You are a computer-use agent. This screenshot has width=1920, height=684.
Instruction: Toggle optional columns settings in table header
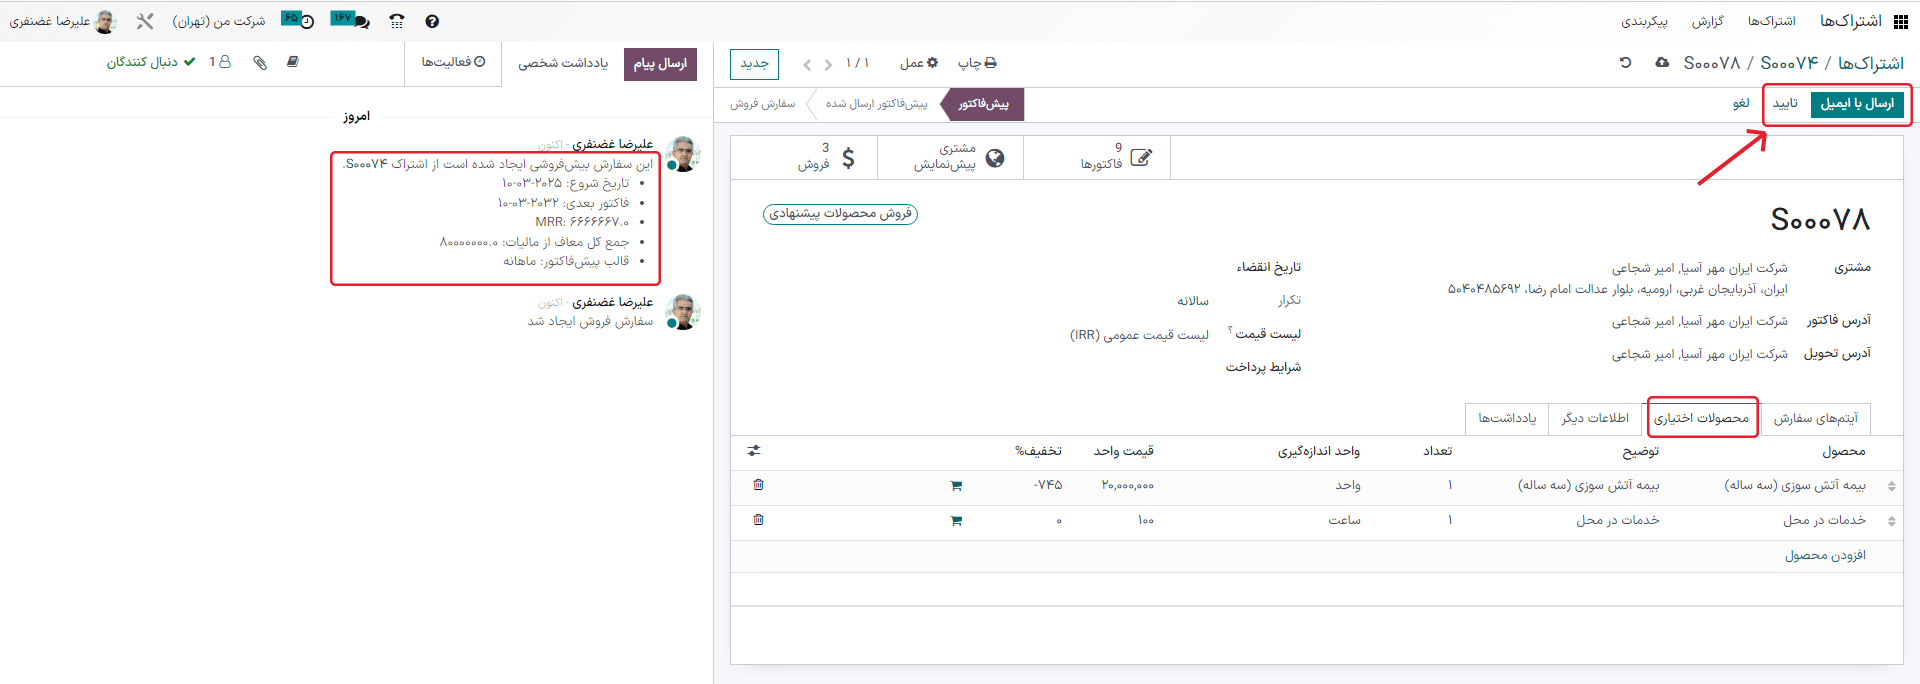[754, 451]
